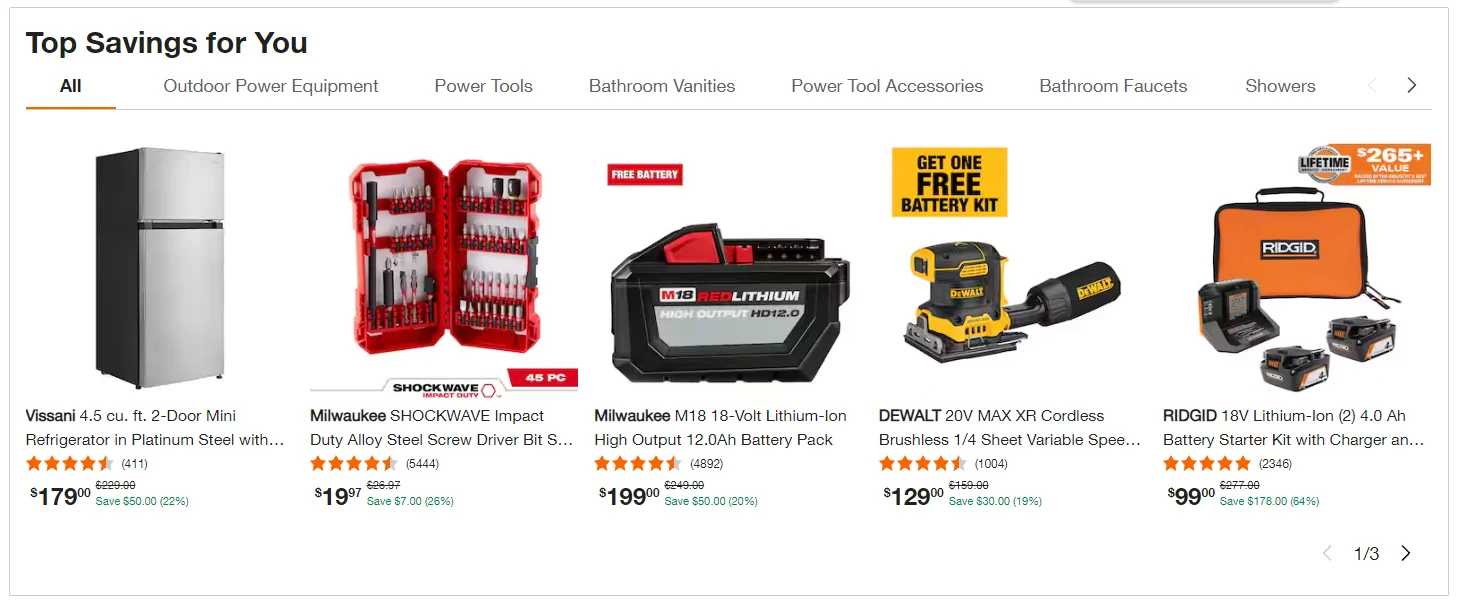The image size is (1461, 607).
Task: Click the GET ONE FREE BATTERY KIT badge
Action: (949, 182)
